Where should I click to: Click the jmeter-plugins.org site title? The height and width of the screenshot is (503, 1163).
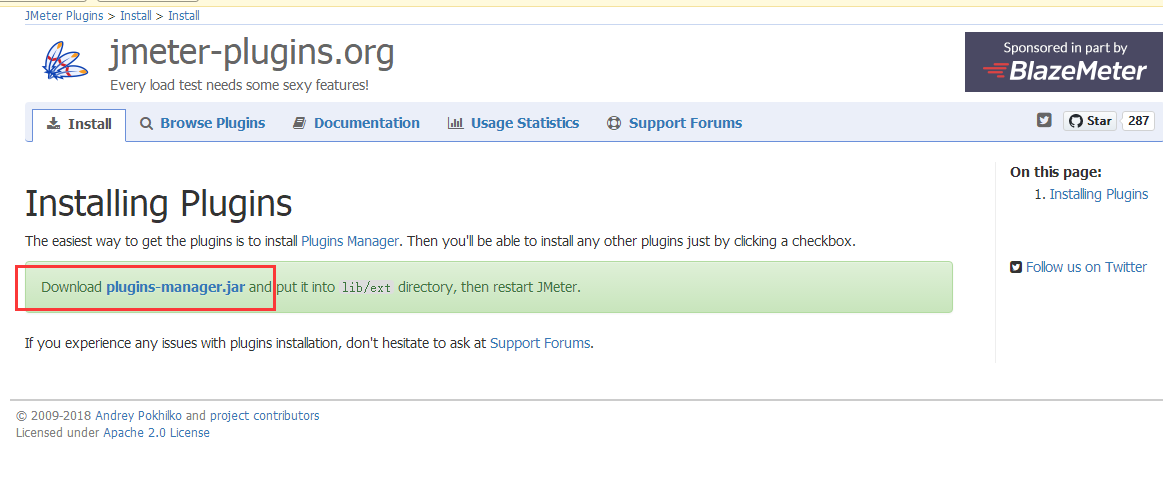(x=251, y=53)
